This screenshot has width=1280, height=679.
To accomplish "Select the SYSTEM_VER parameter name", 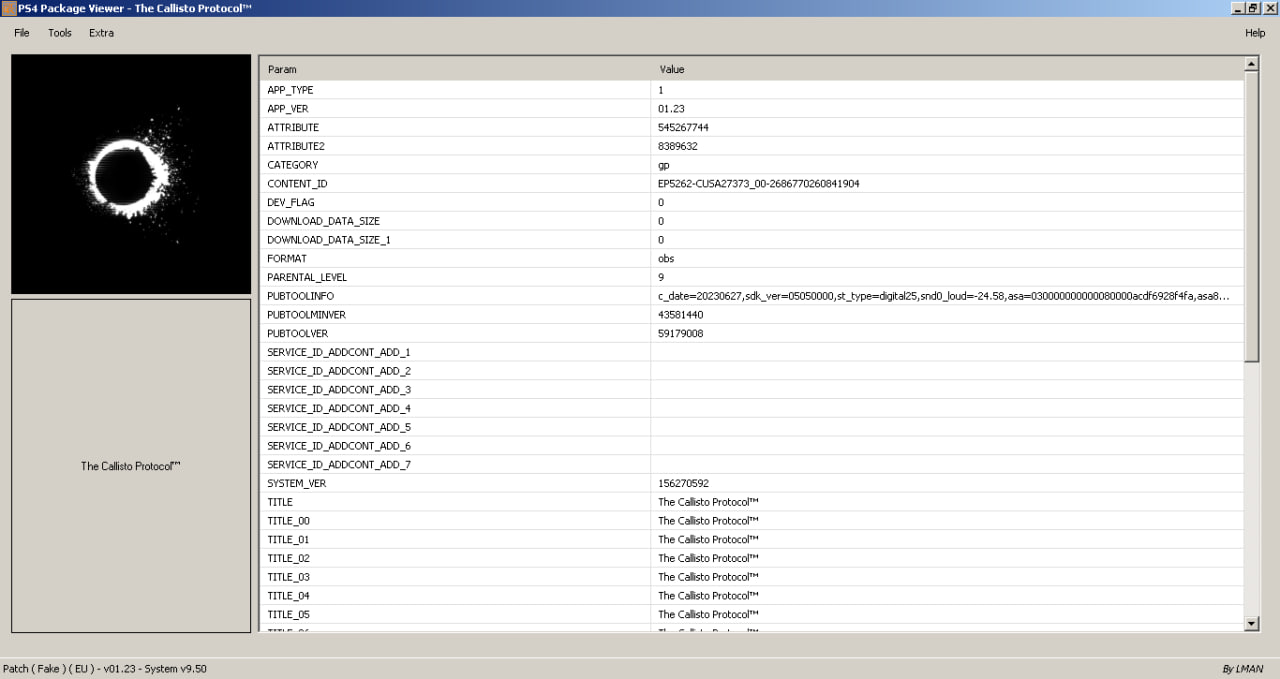I will click(x=297, y=483).
